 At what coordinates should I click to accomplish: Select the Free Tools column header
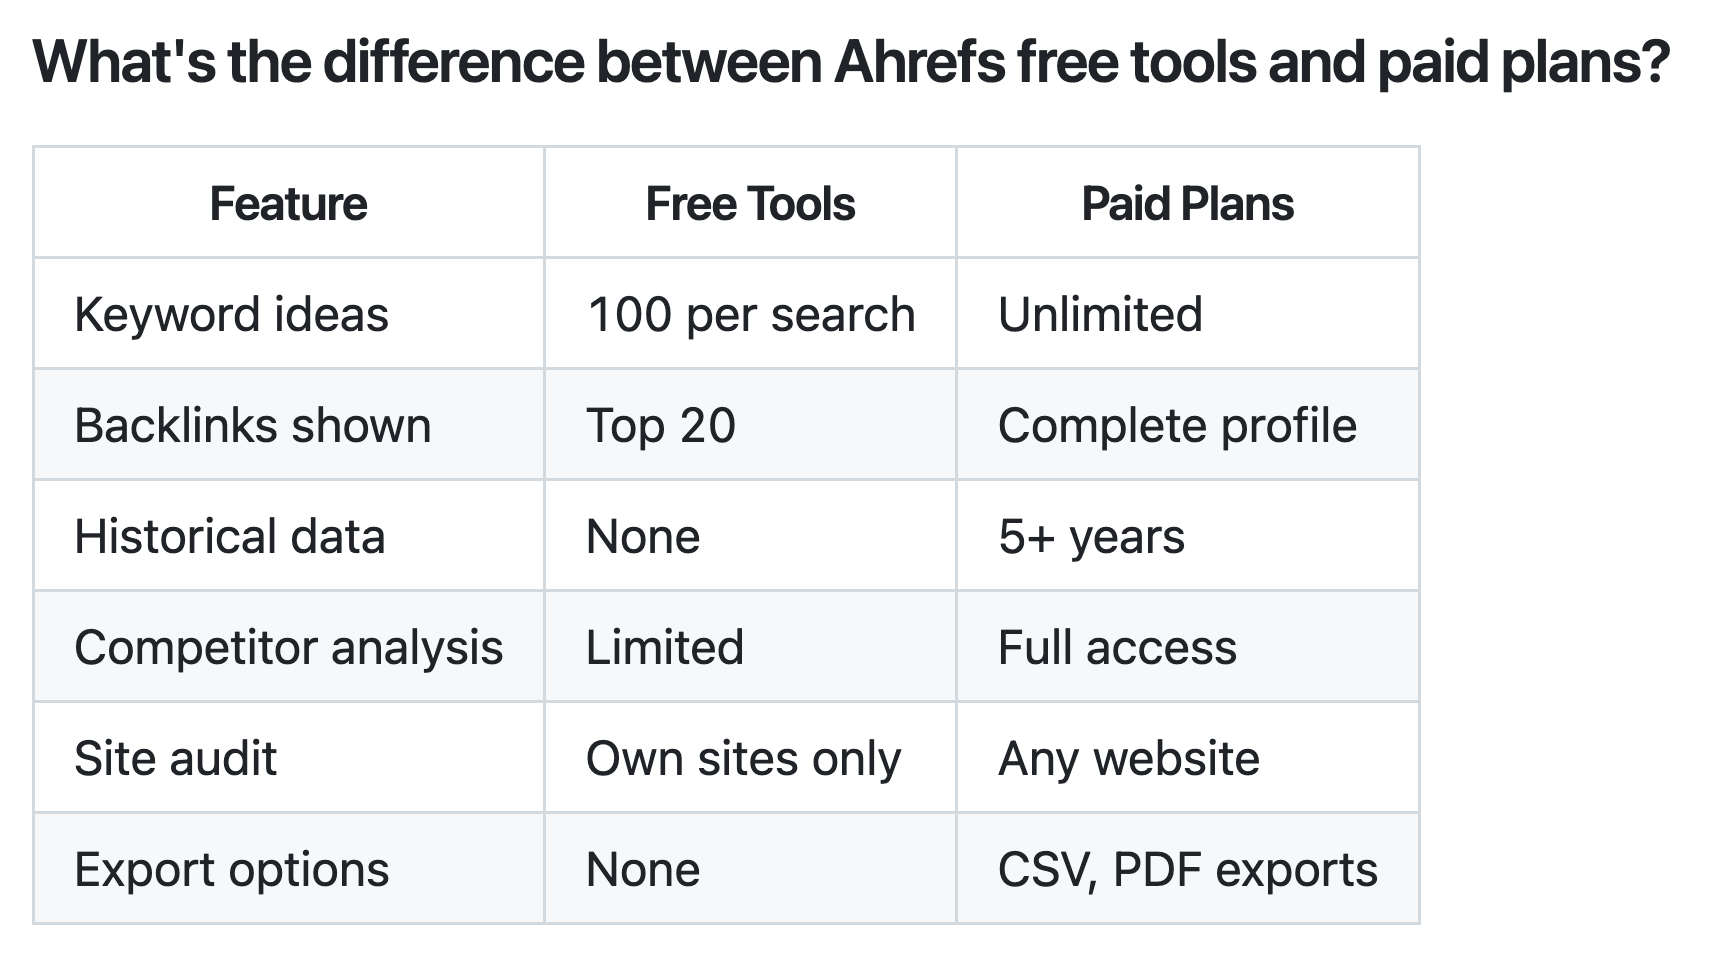click(x=750, y=203)
